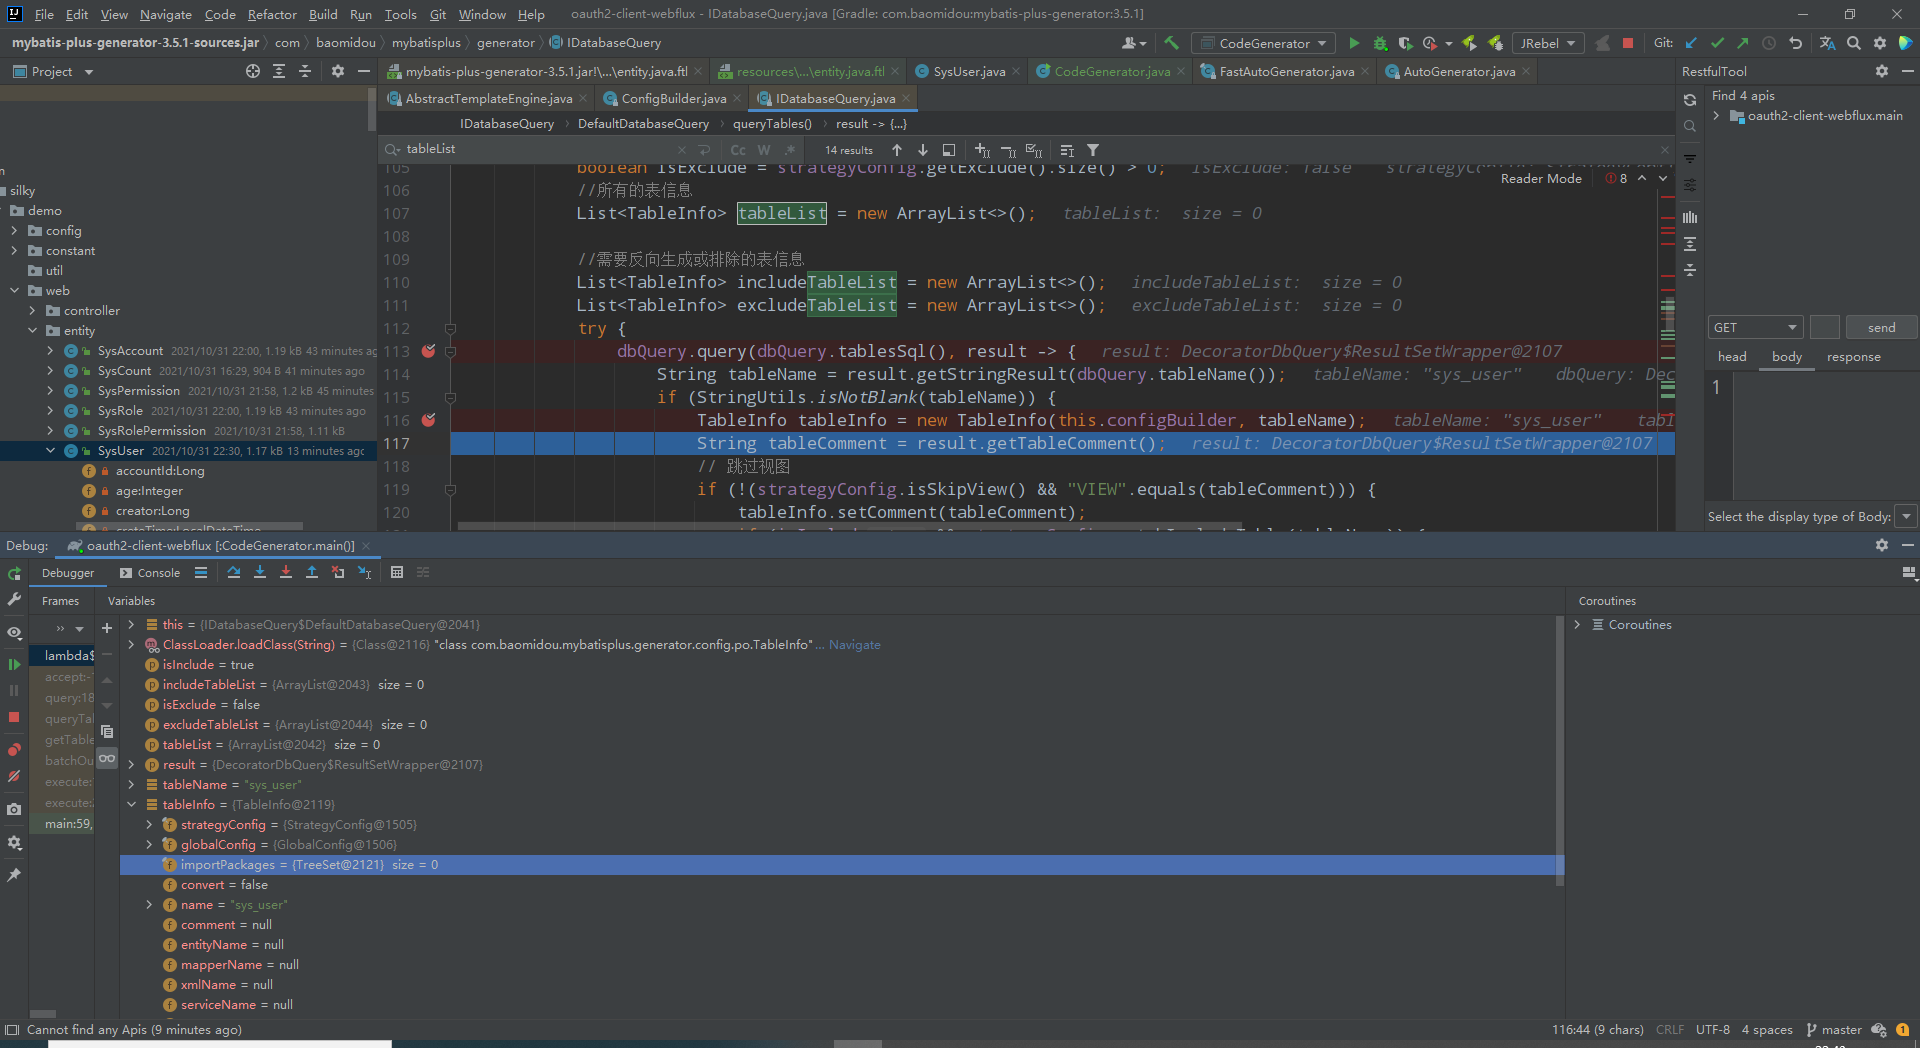1920x1048 pixels.
Task: Open the translate icon in toolbar
Action: (x=1827, y=43)
